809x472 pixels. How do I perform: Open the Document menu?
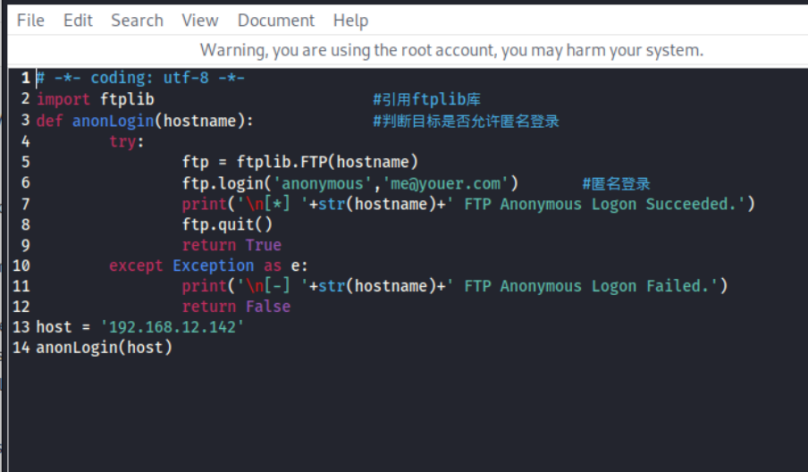[275, 20]
